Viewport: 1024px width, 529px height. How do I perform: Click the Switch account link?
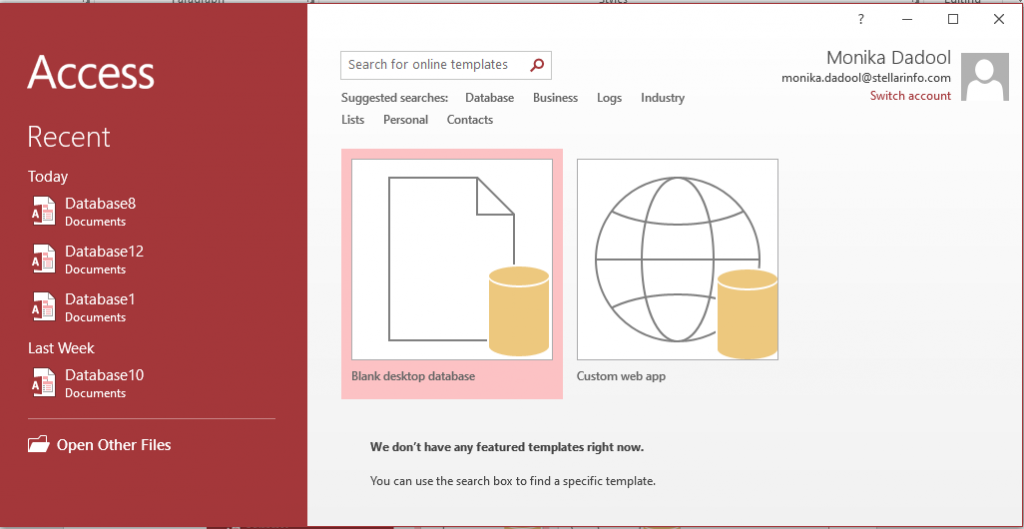[x=910, y=96]
